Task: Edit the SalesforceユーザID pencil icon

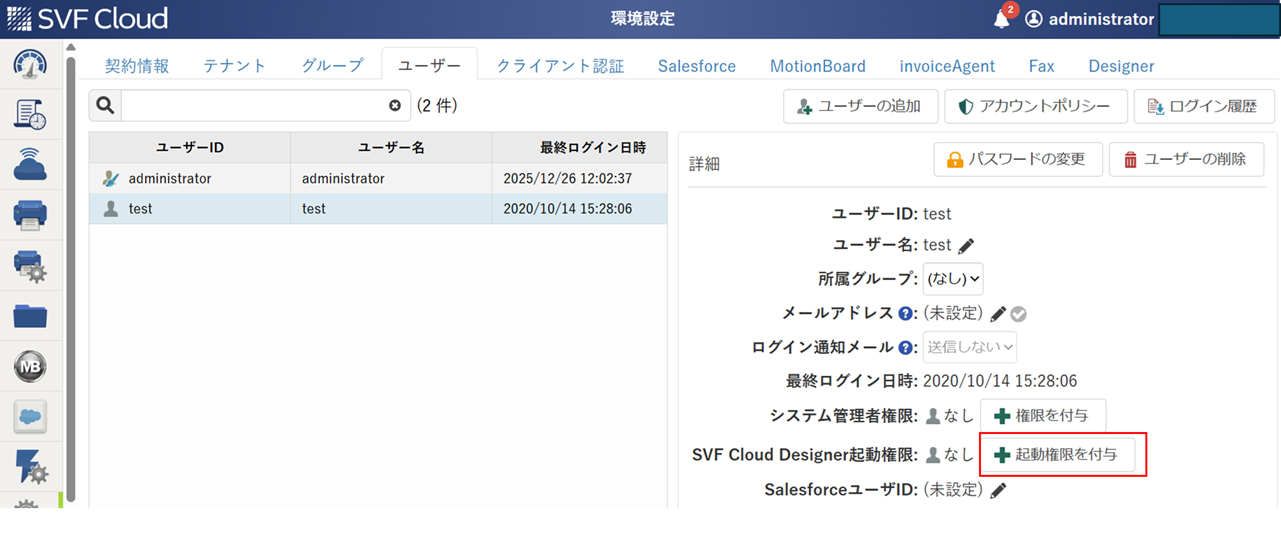Action: pyautogui.click(x=998, y=490)
